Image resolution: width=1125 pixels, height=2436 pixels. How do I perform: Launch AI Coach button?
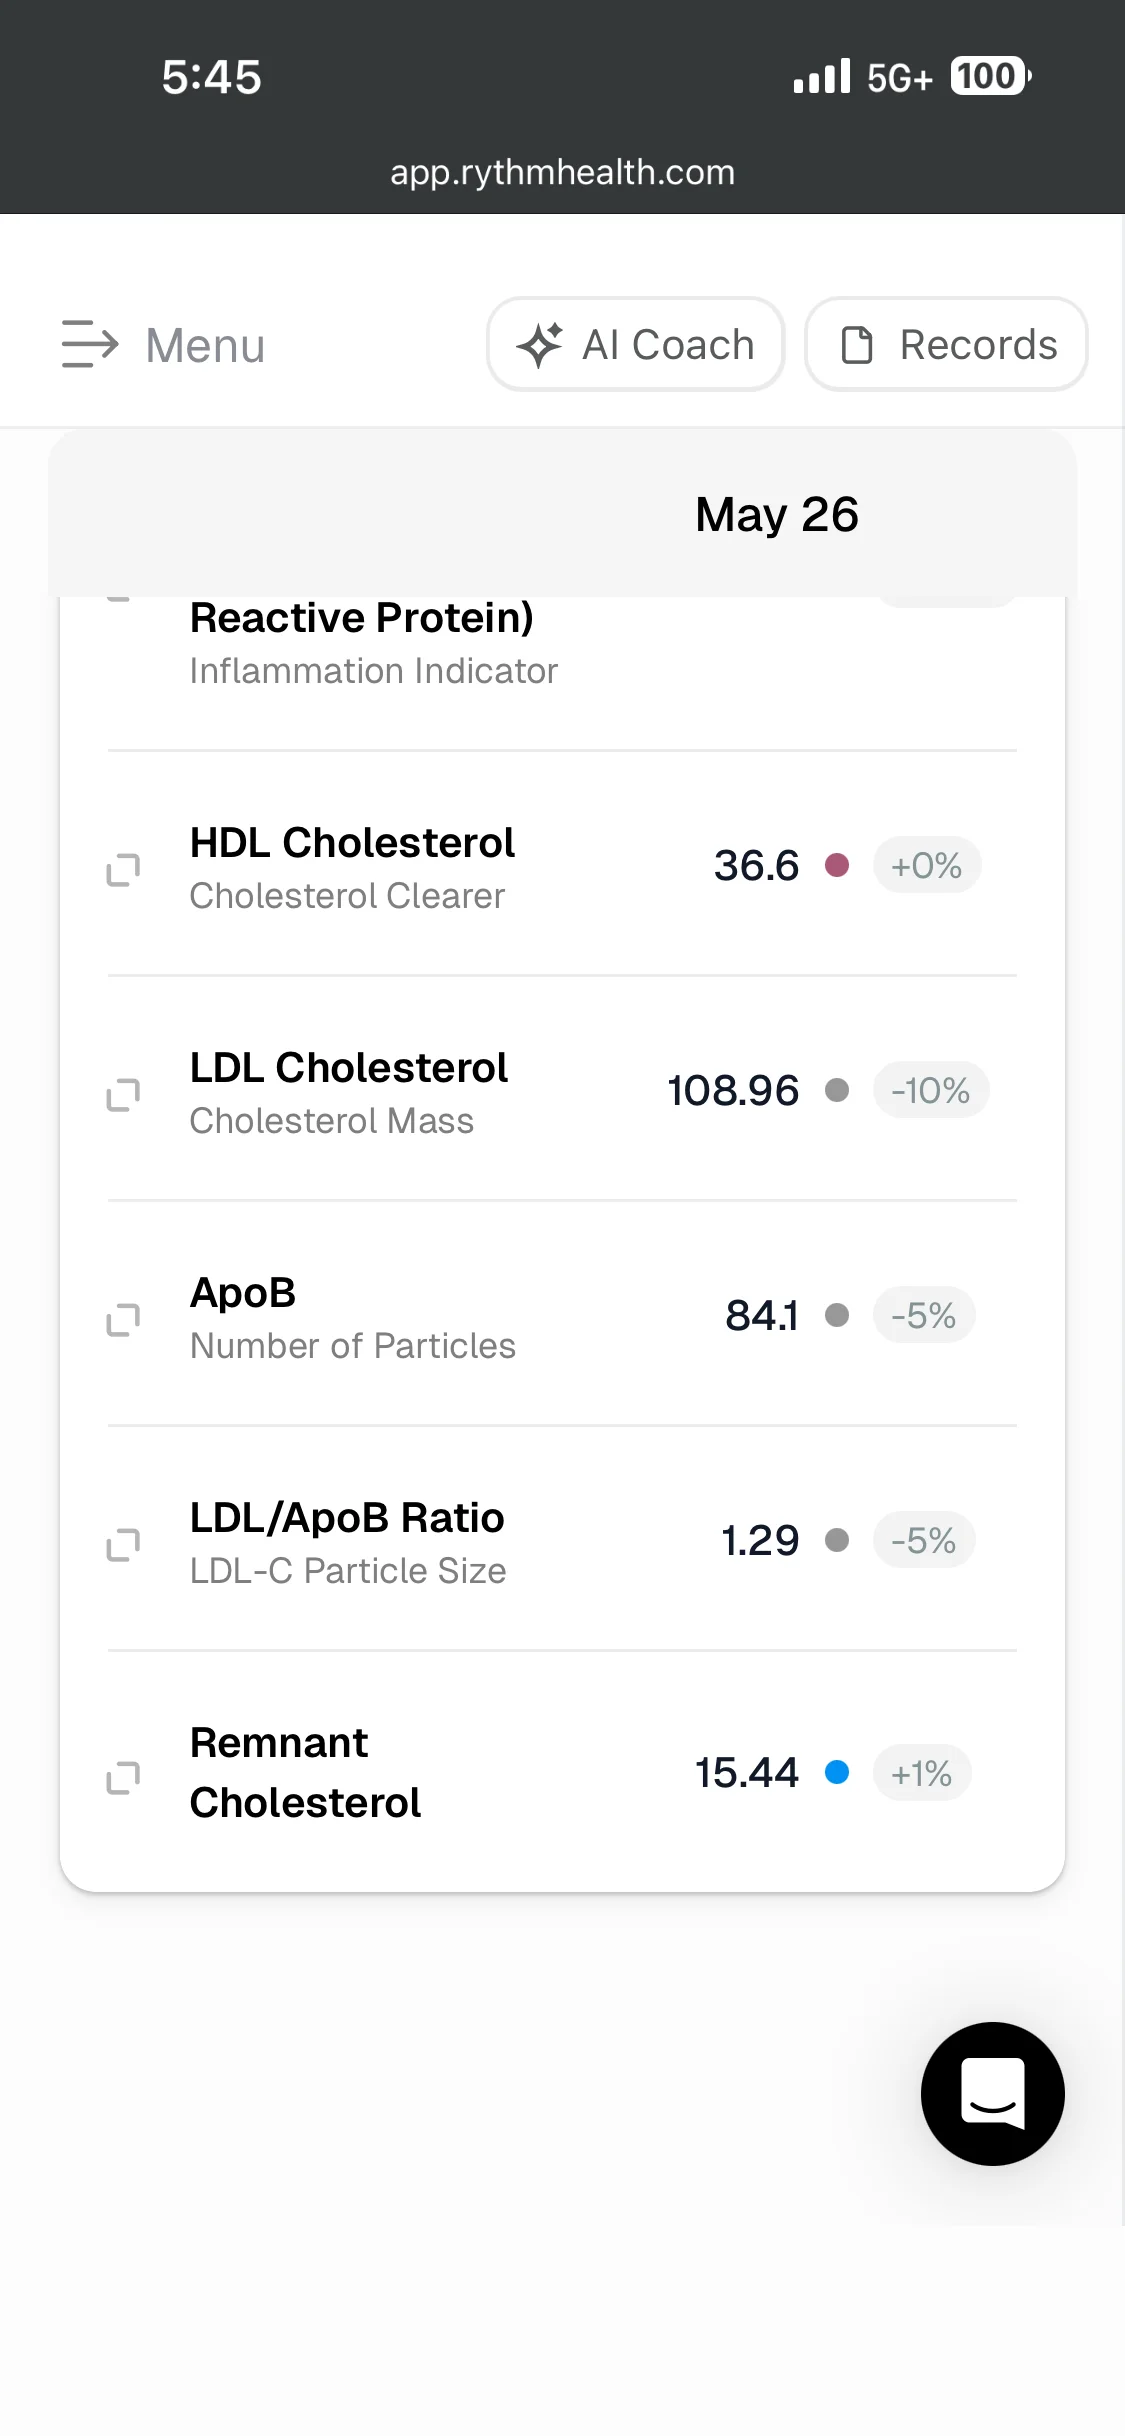635,344
